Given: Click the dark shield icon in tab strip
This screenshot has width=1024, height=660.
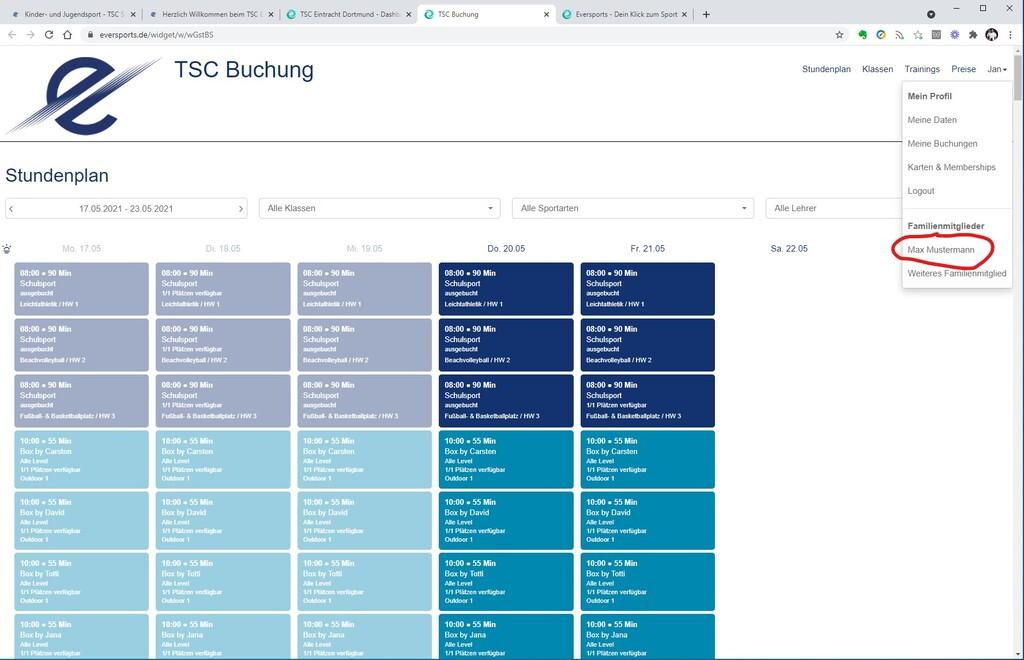Looking at the screenshot, I should (931, 14).
